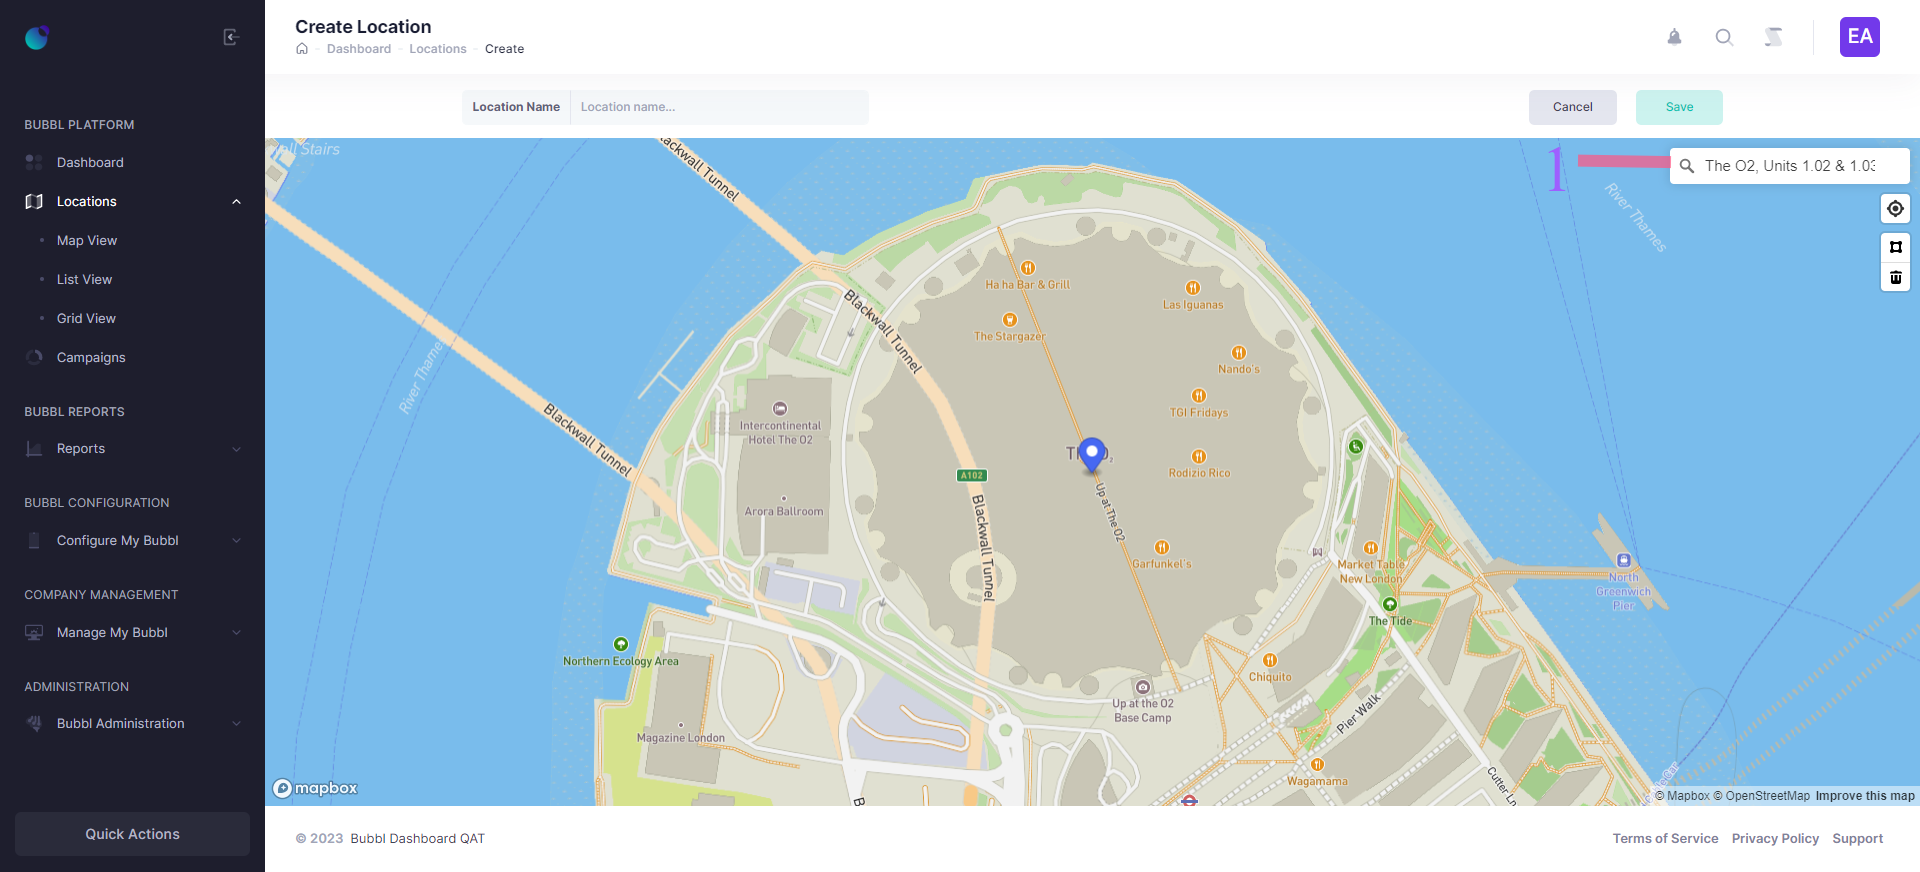1920x872 pixels.
Task: Collapse the Locations menu chevron
Action: 237,202
